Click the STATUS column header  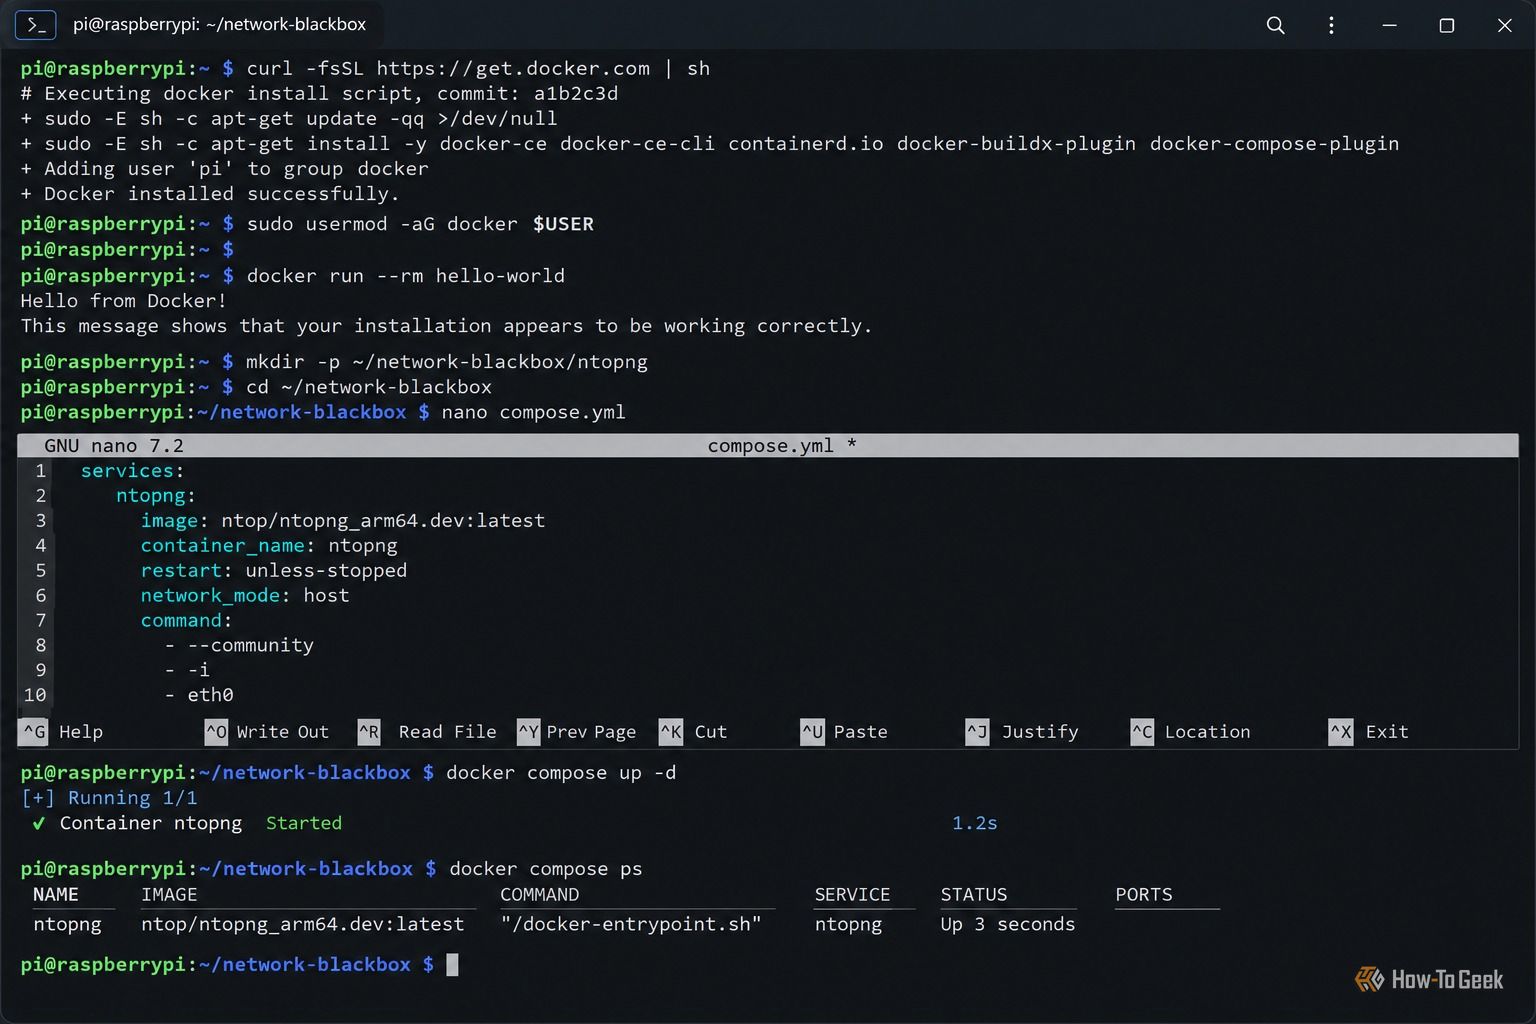[974, 895]
